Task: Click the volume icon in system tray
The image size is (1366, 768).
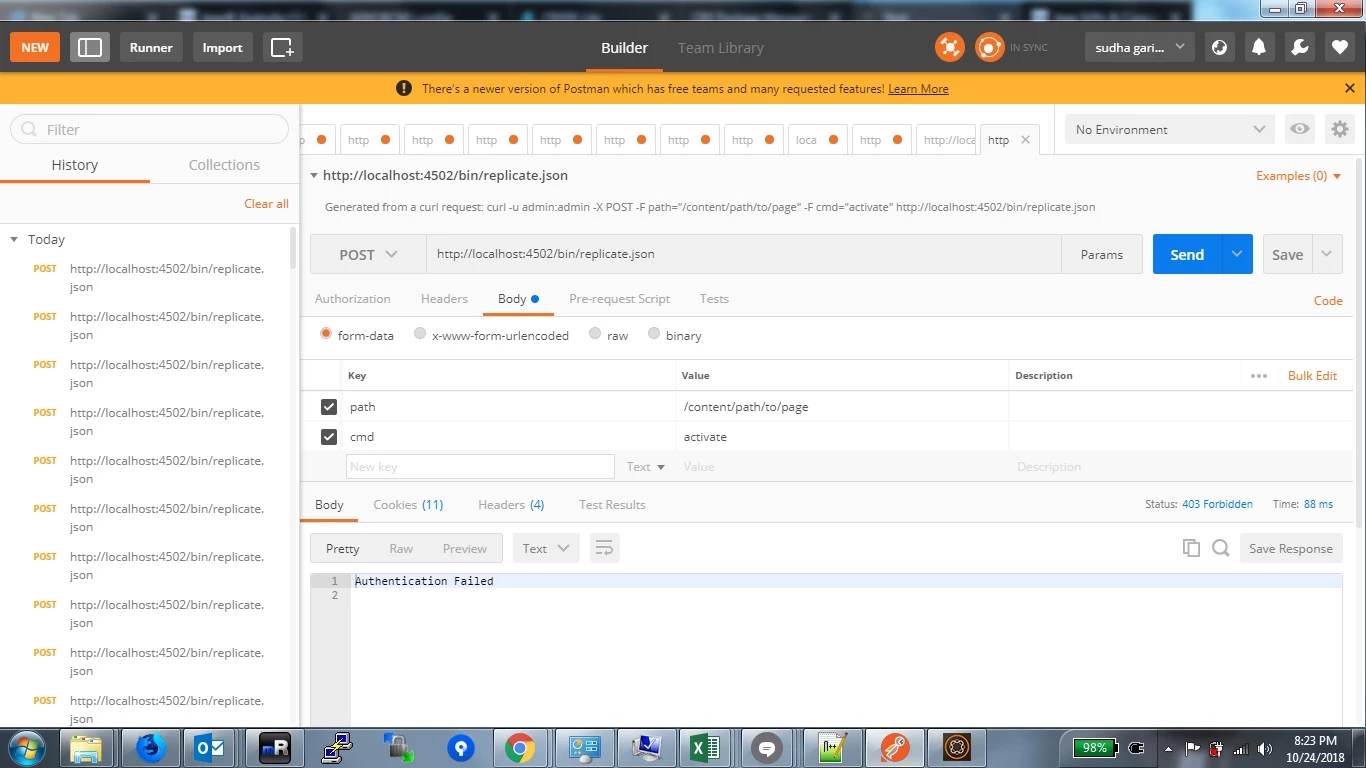Action: point(1264,748)
